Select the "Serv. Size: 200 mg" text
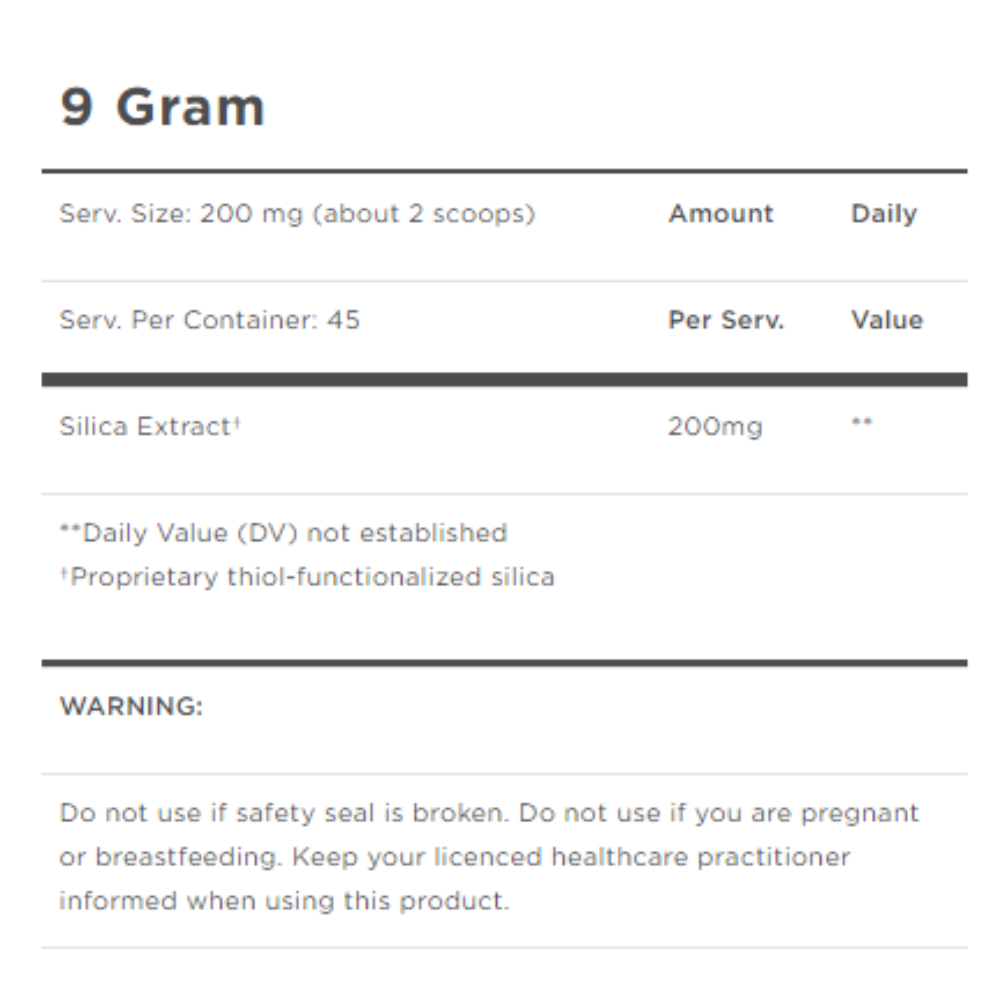 click(x=180, y=214)
